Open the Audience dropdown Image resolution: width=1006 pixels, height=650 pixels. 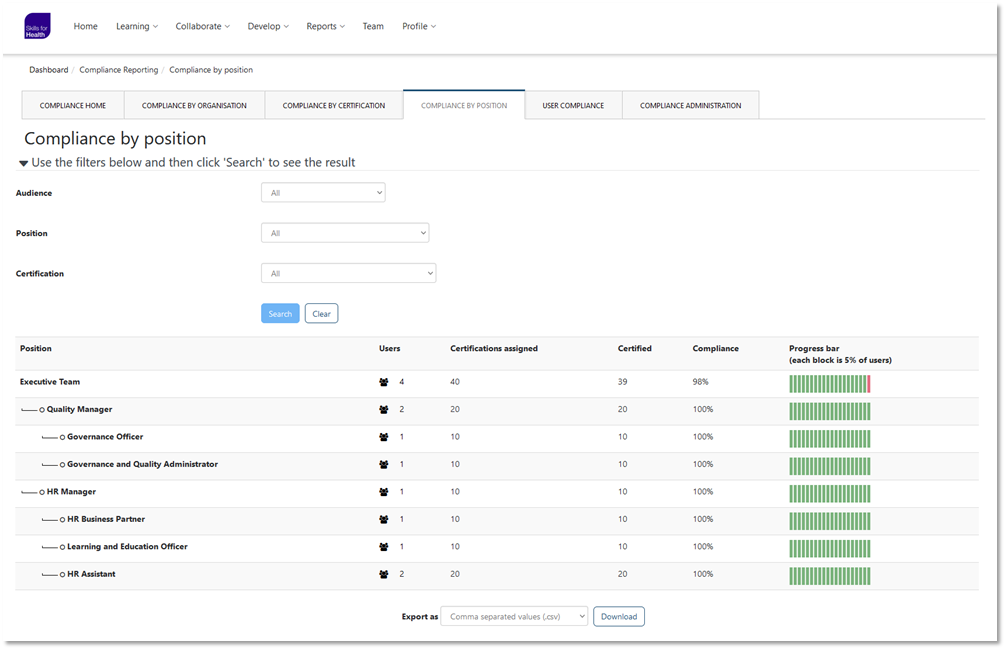[x=323, y=192]
